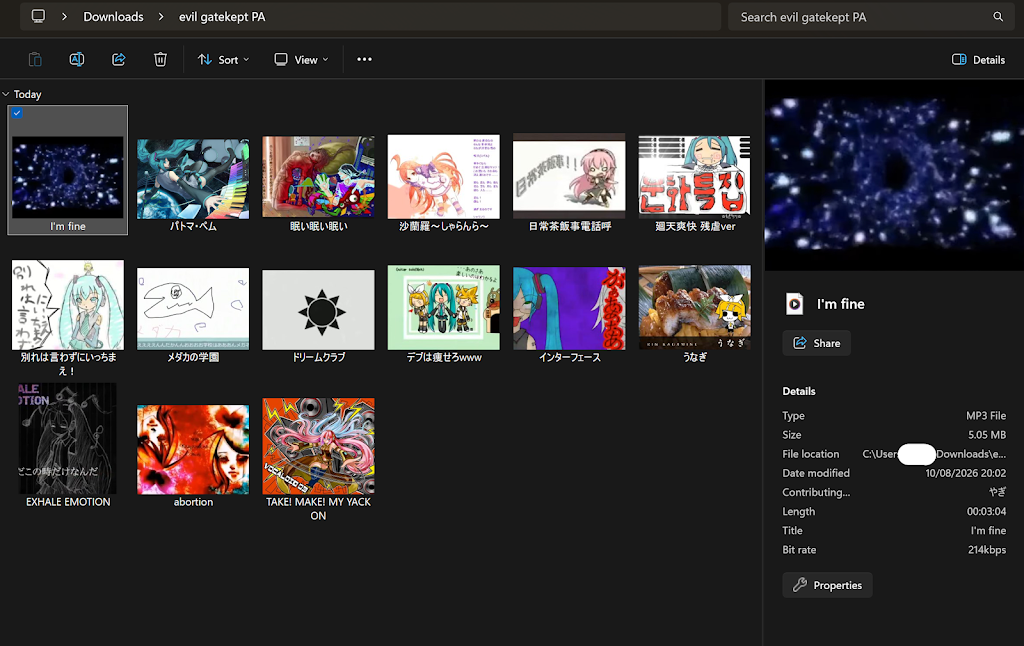The image size is (1024, 646).
Task: Select the 眠い眠い眠い file
Action: coord(319,184)
